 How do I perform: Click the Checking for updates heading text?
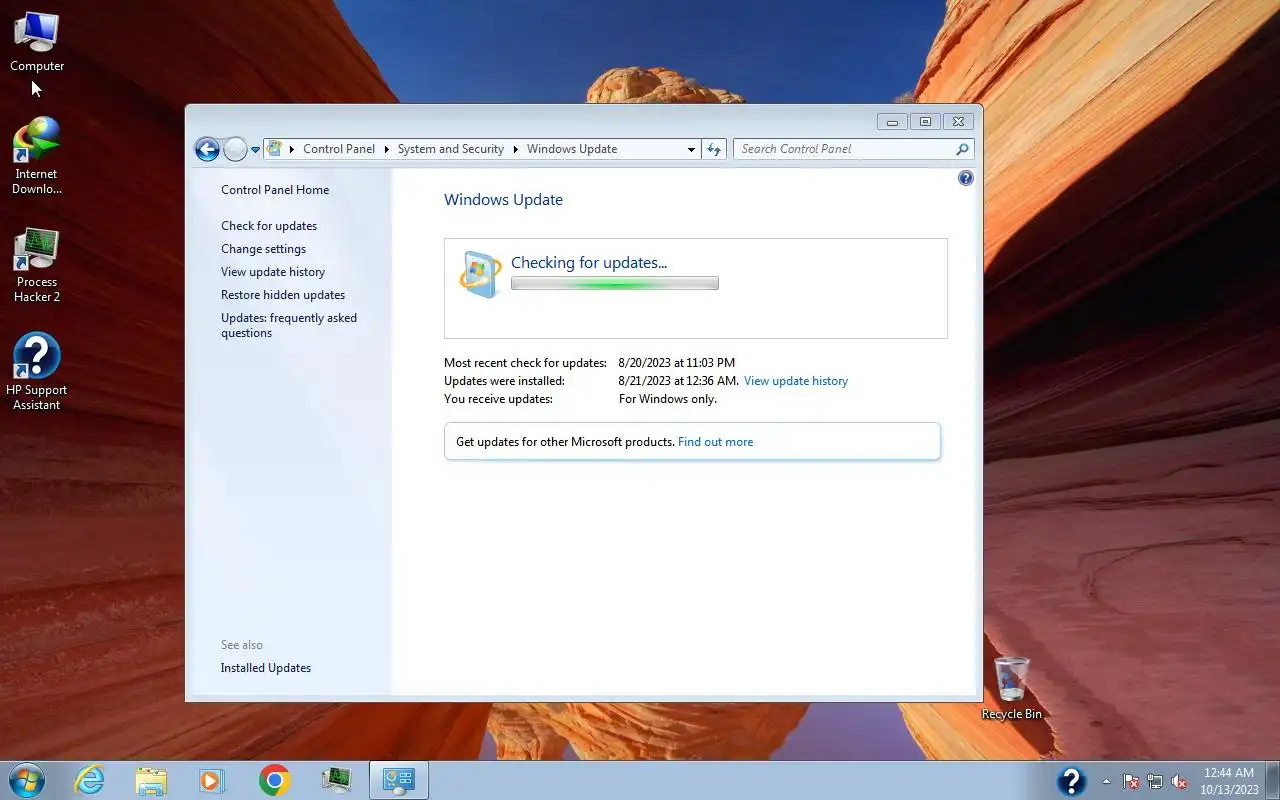[589, 263]
